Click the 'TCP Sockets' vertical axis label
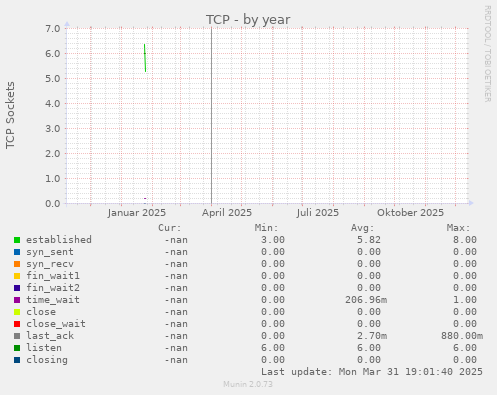The width and height of the screenshot is (497, 395). click(10, 115)
